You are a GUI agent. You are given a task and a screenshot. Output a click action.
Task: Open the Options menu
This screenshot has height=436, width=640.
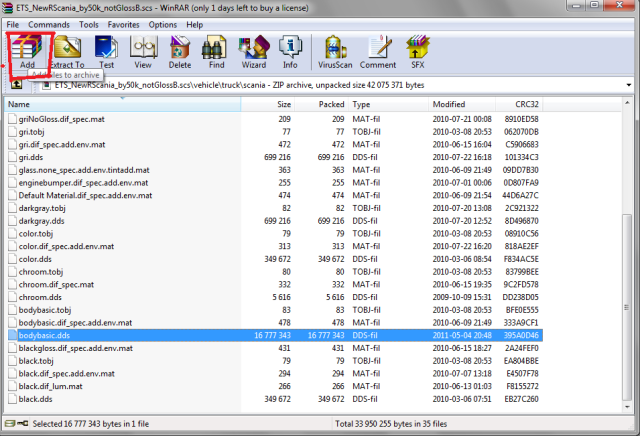(x=162, y=25)
